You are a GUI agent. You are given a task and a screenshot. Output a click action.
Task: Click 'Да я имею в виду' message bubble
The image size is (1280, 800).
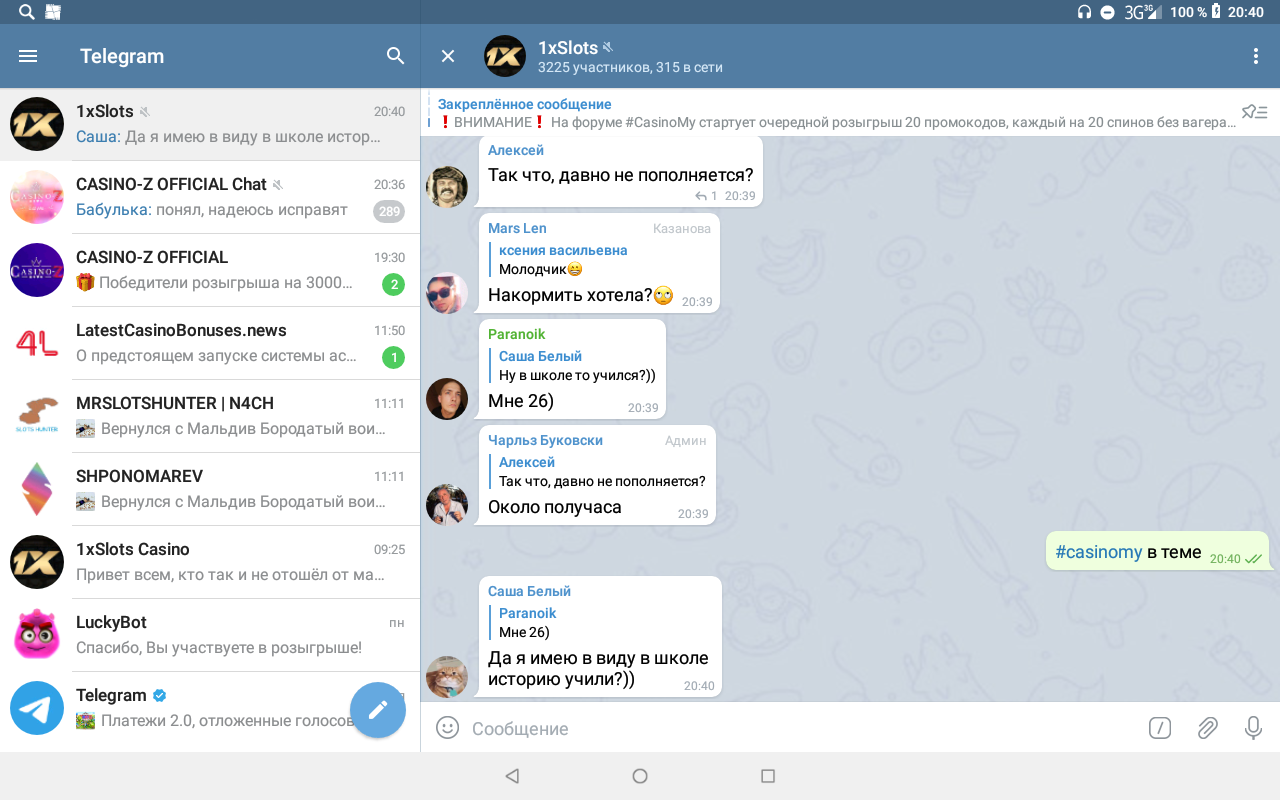(600, 637)
